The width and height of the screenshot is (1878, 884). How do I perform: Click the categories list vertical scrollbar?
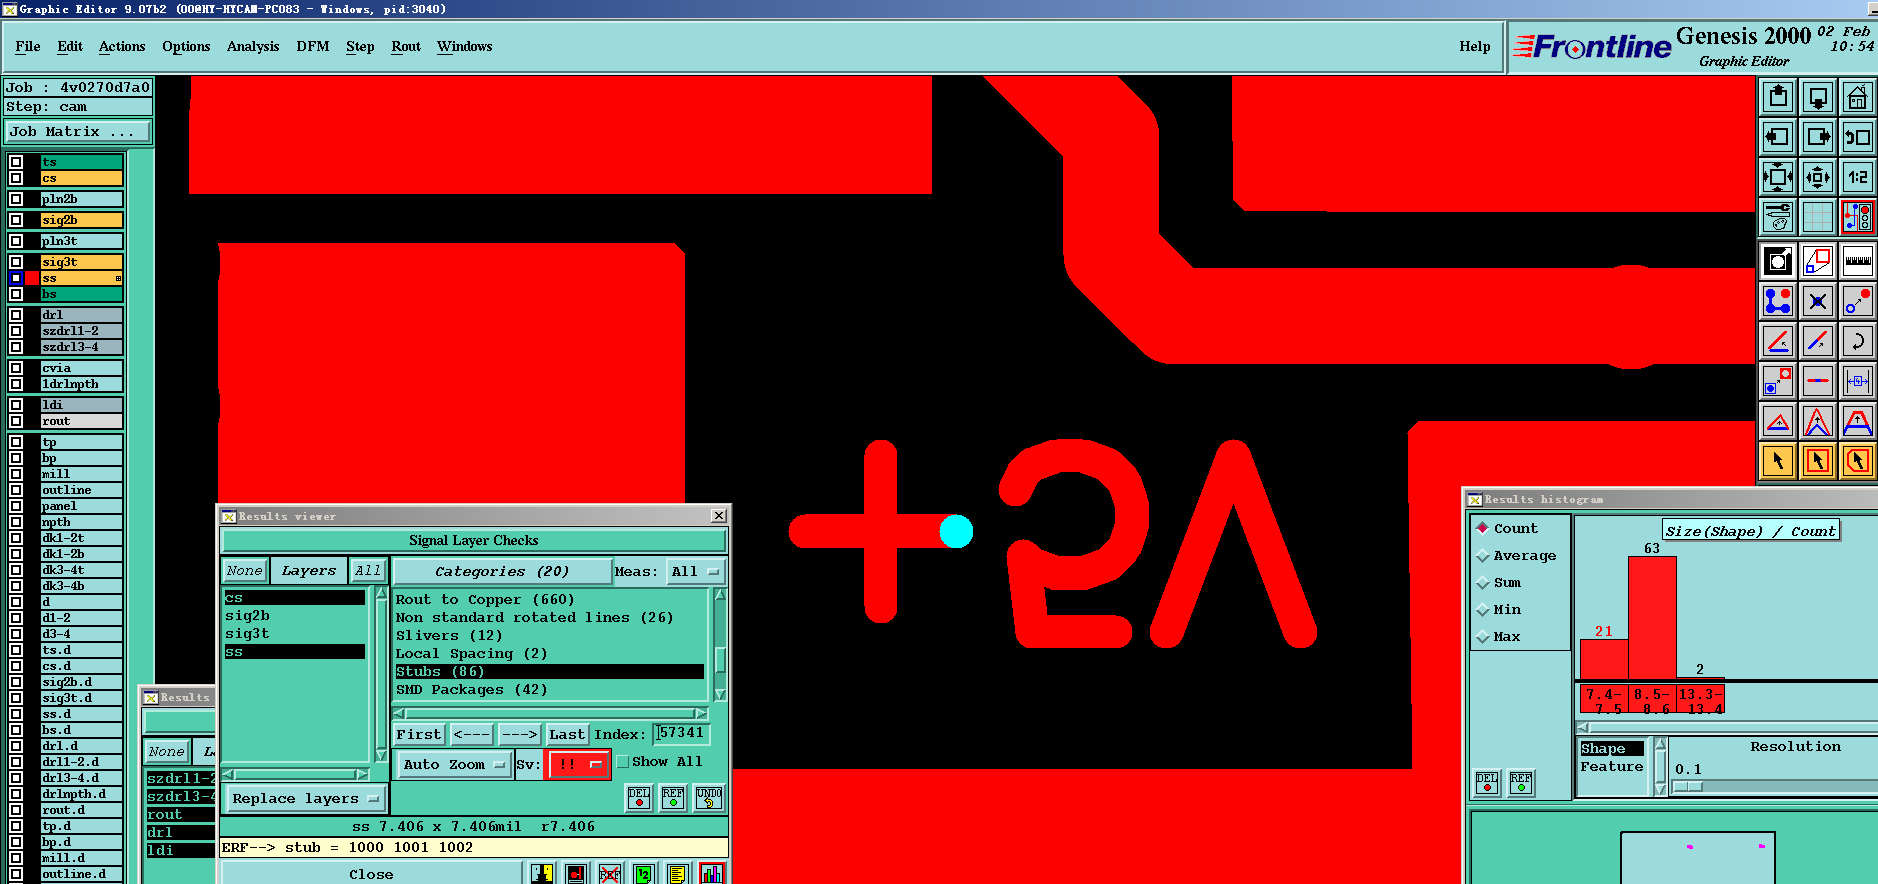[x=720, y=645]
